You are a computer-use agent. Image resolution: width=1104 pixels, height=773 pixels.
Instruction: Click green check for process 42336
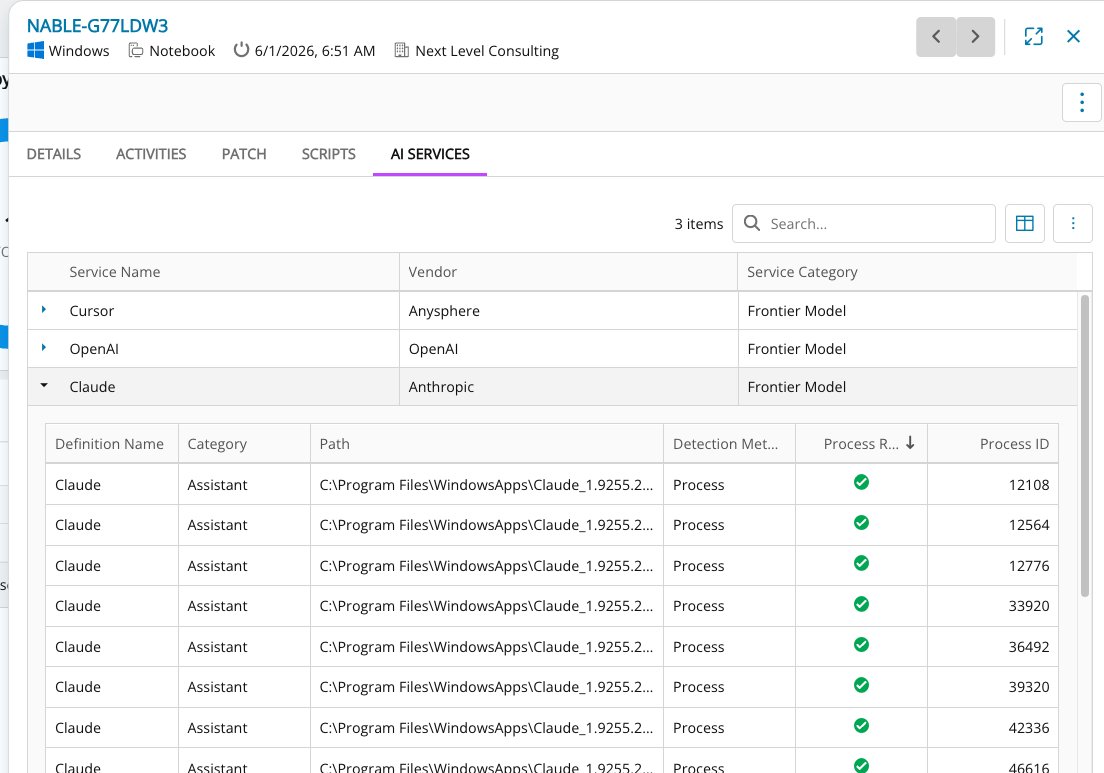pyautogui.click(x=861, y=726)
